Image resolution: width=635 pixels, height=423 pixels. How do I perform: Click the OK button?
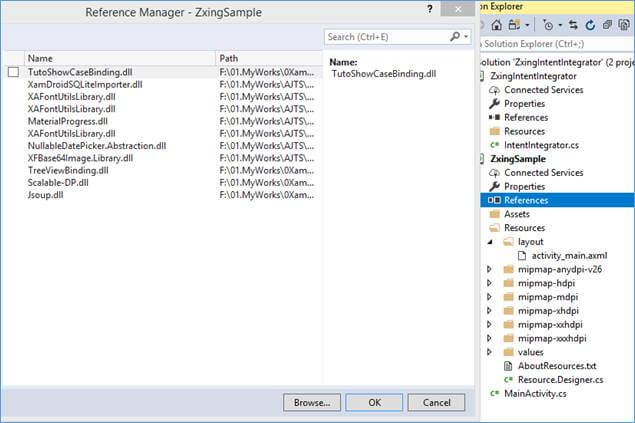374,402
